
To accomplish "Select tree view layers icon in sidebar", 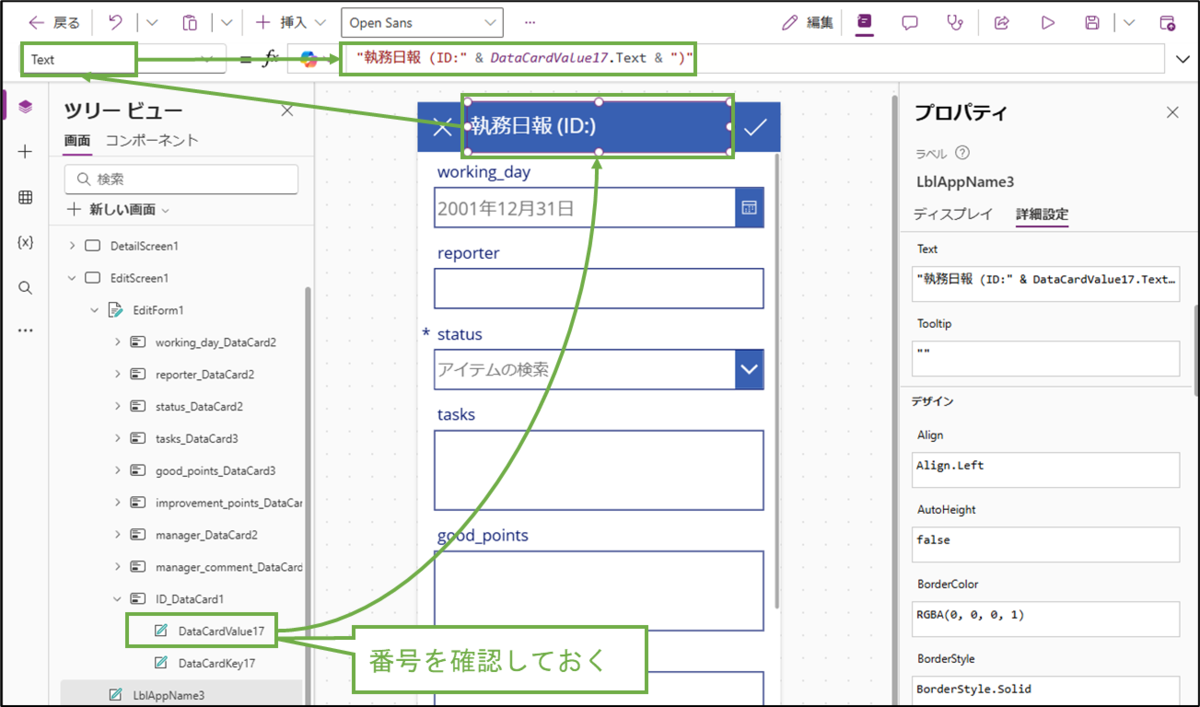I will click(26, 107).
